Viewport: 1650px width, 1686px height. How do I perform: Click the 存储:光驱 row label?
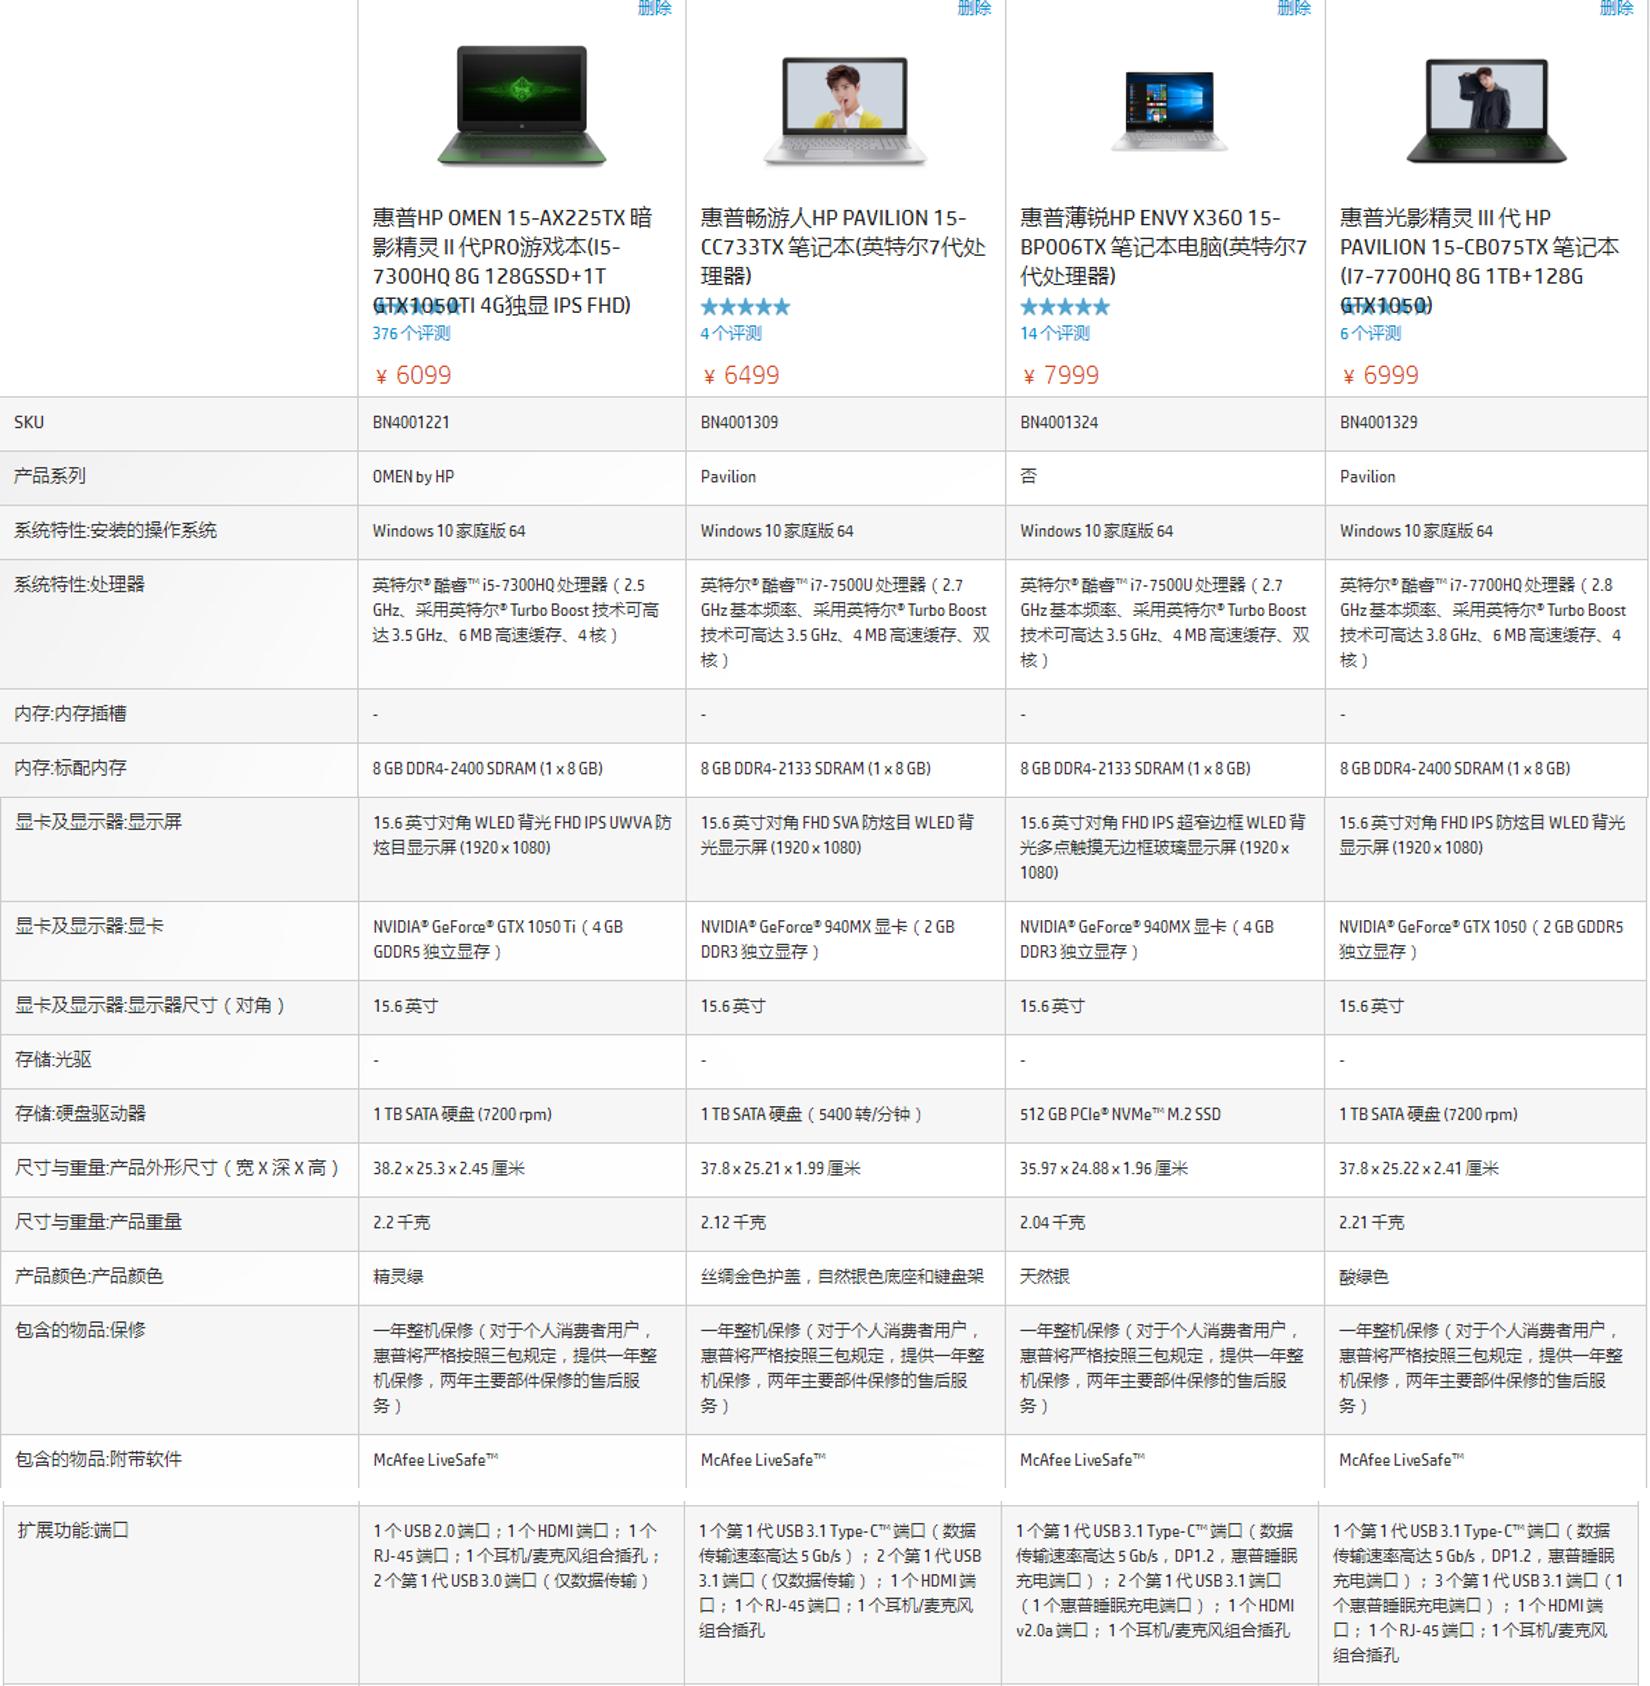click(52, 1059)
